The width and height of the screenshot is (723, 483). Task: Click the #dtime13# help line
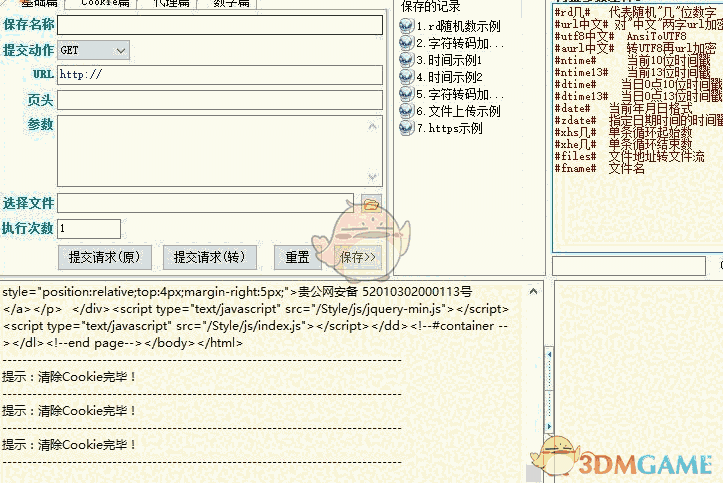pyautogui.click(x=638, y=96)
